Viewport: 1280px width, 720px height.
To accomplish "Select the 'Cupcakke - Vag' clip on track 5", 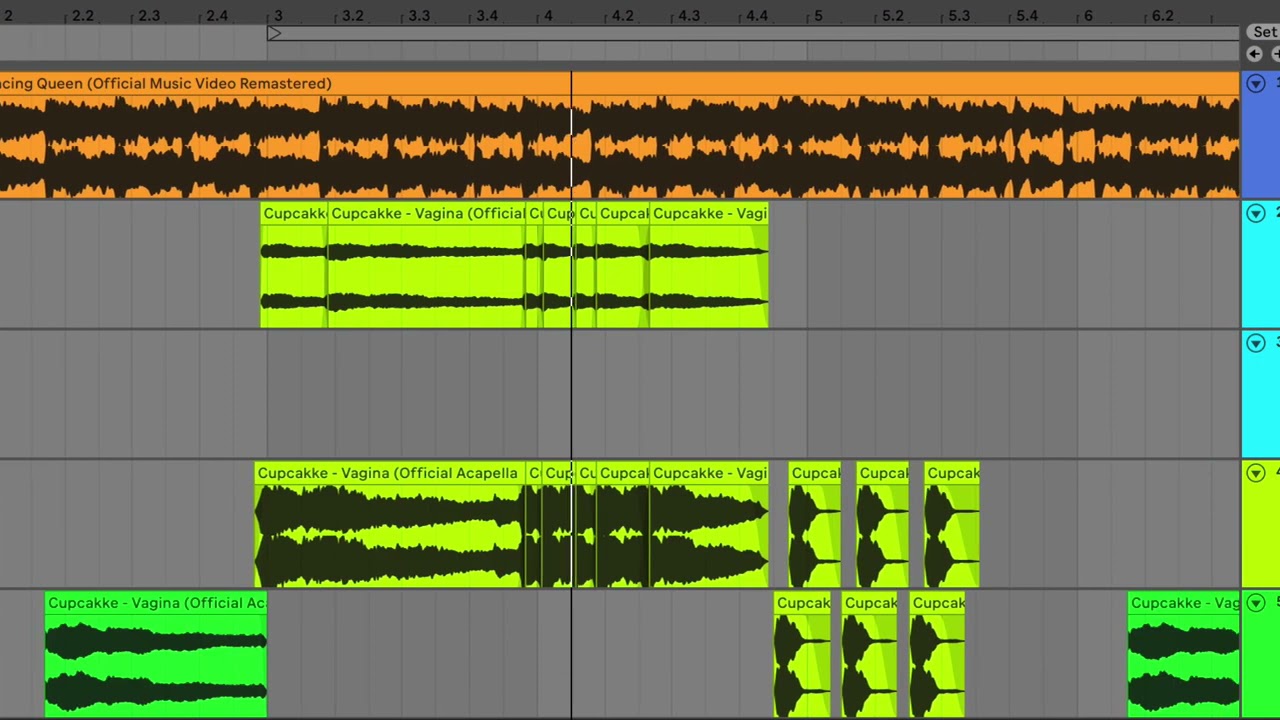I will (x=1184, y=655).
